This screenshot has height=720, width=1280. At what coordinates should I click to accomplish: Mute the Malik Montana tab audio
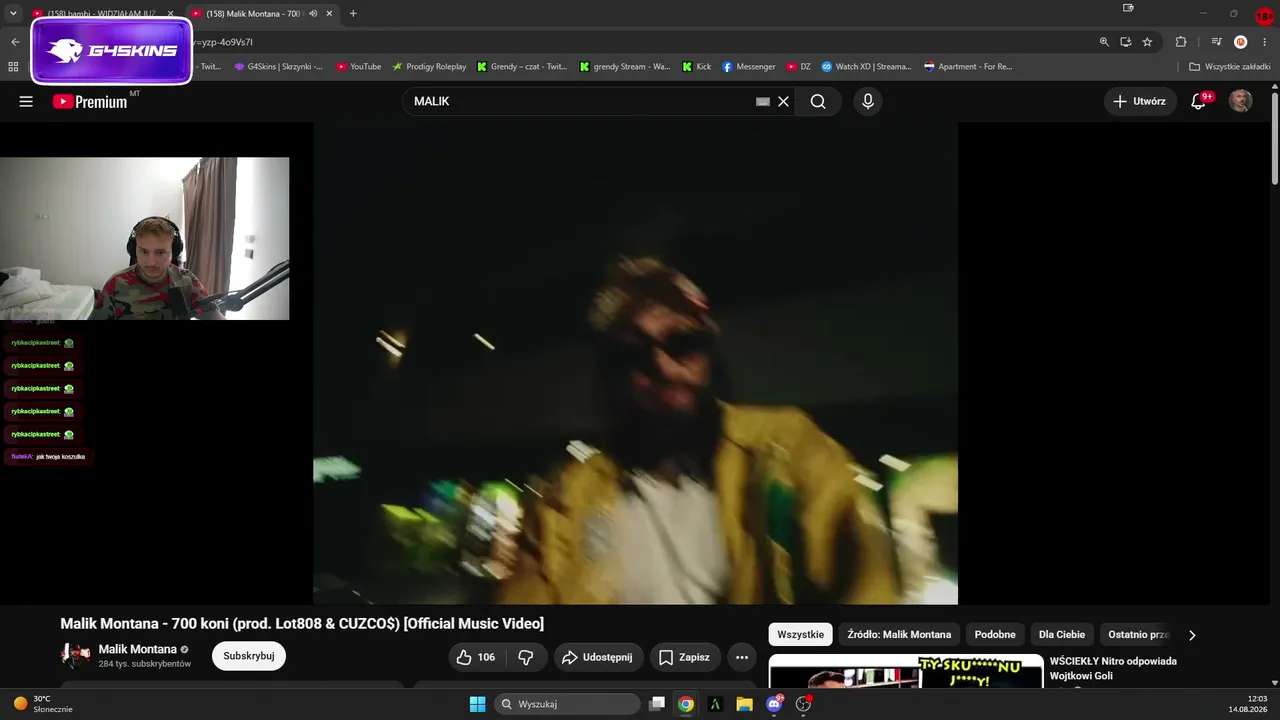coord(314,14)
